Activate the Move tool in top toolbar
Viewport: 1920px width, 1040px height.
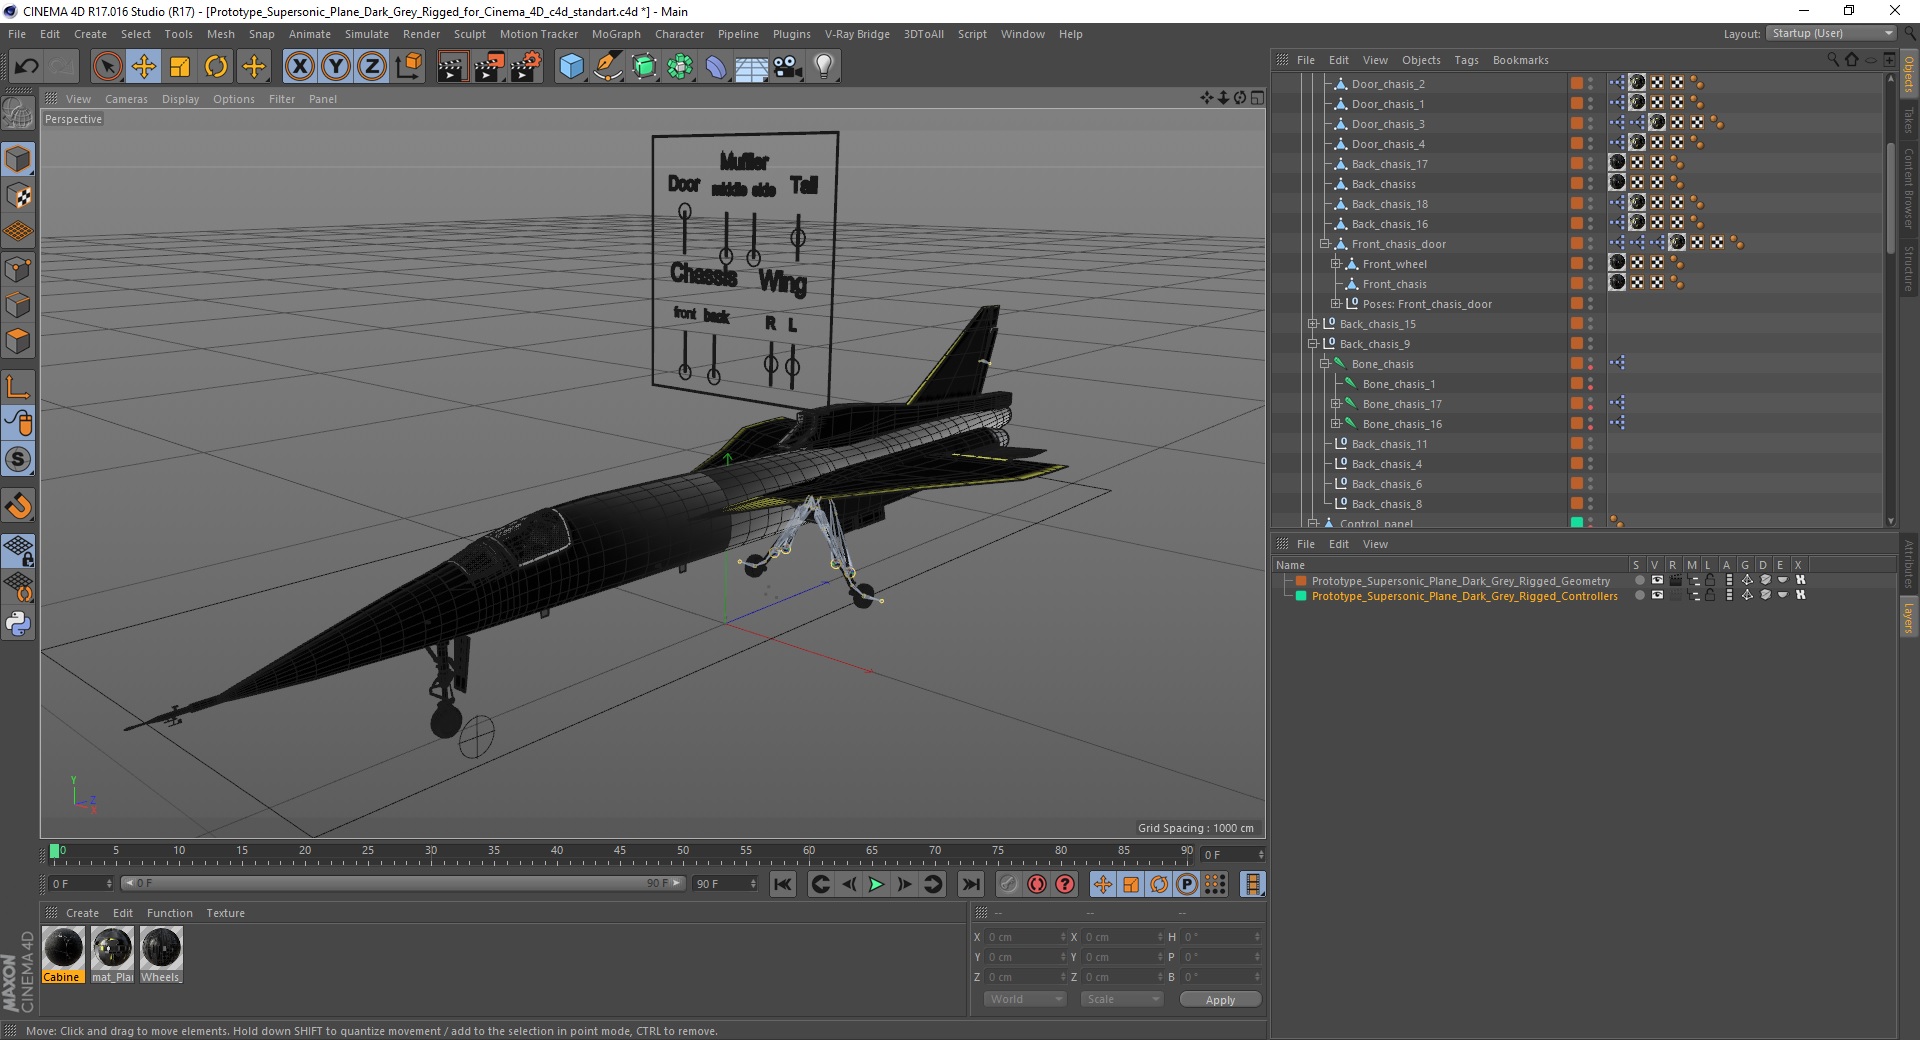click(x=143, y=67)
